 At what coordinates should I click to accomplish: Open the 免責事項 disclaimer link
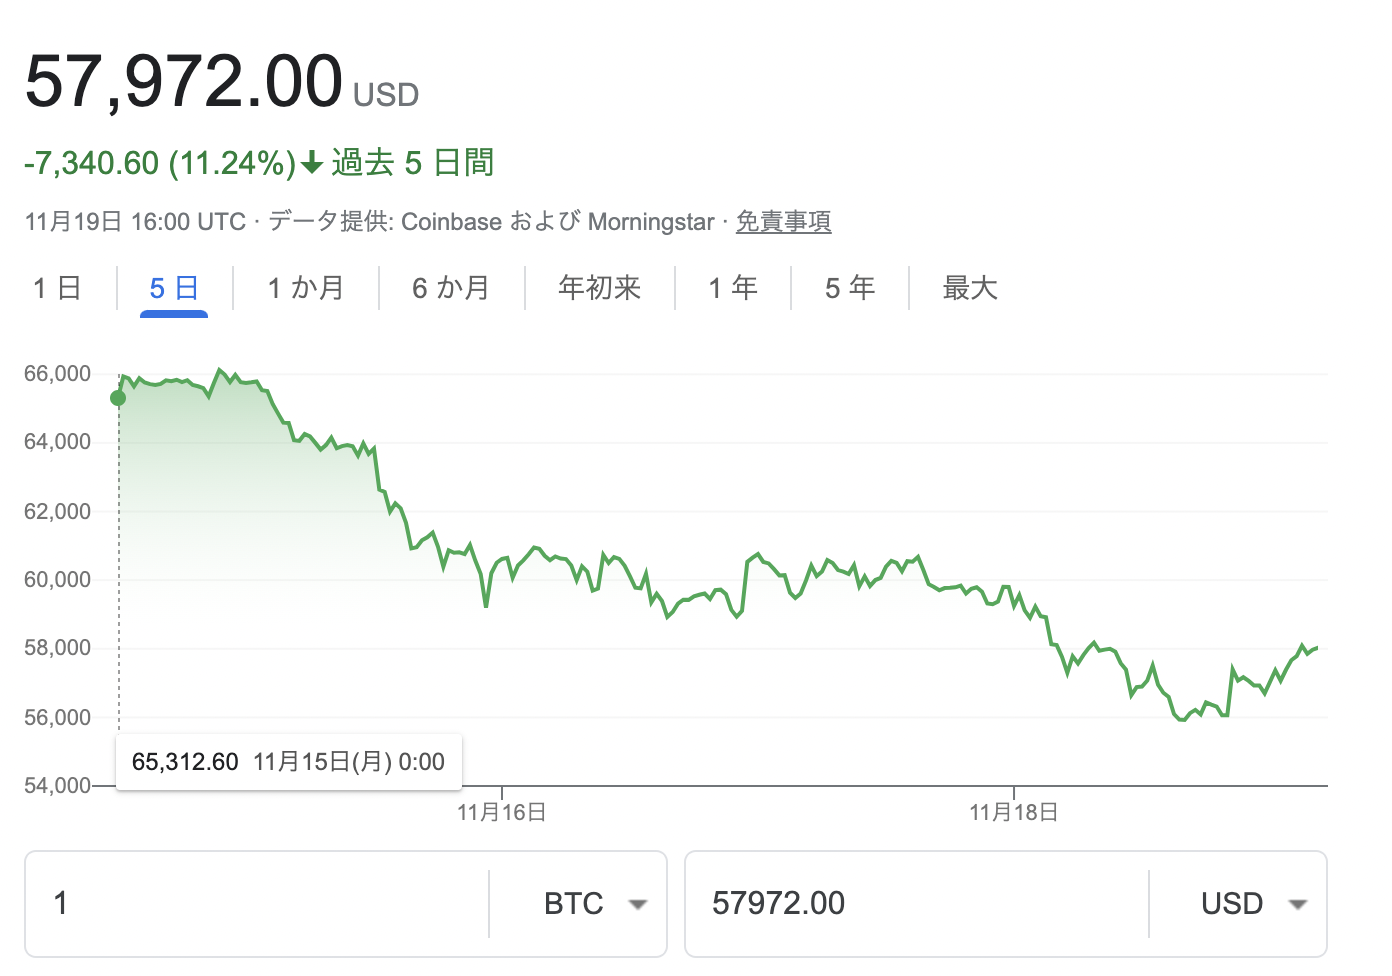[784, 221]
